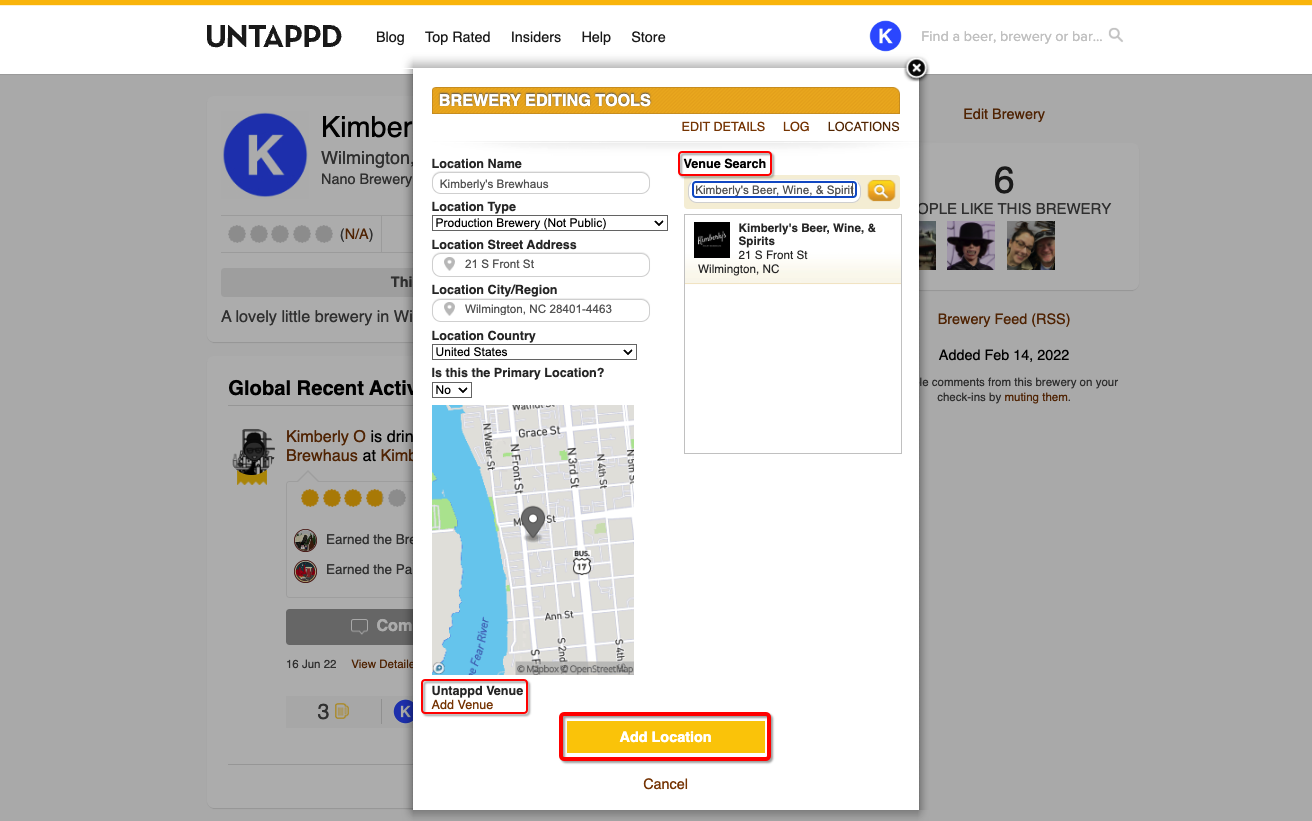Click the check-in star rating circles
Screen dimensions: 1312x821
353,497
